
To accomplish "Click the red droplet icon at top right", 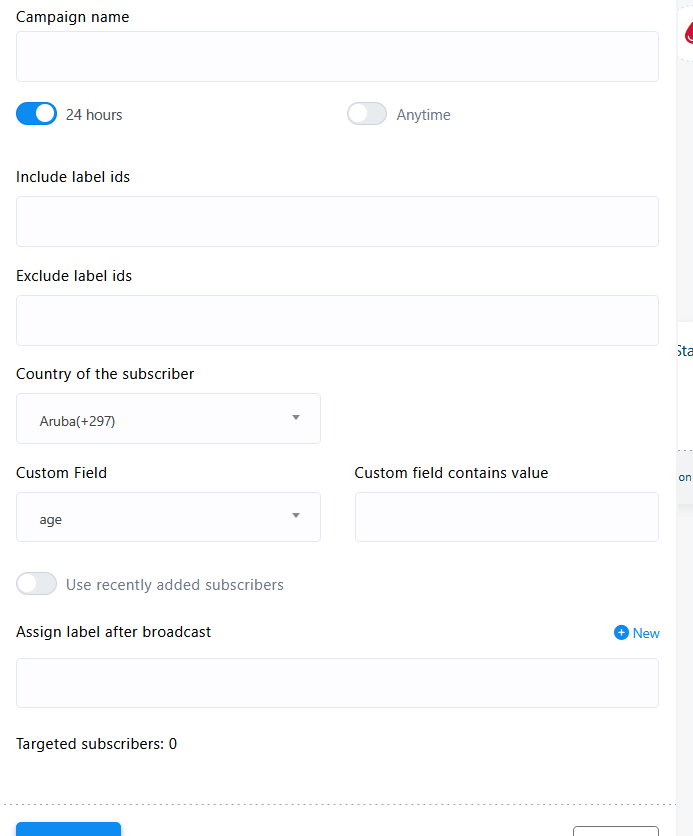I will [x=688, y=33].
